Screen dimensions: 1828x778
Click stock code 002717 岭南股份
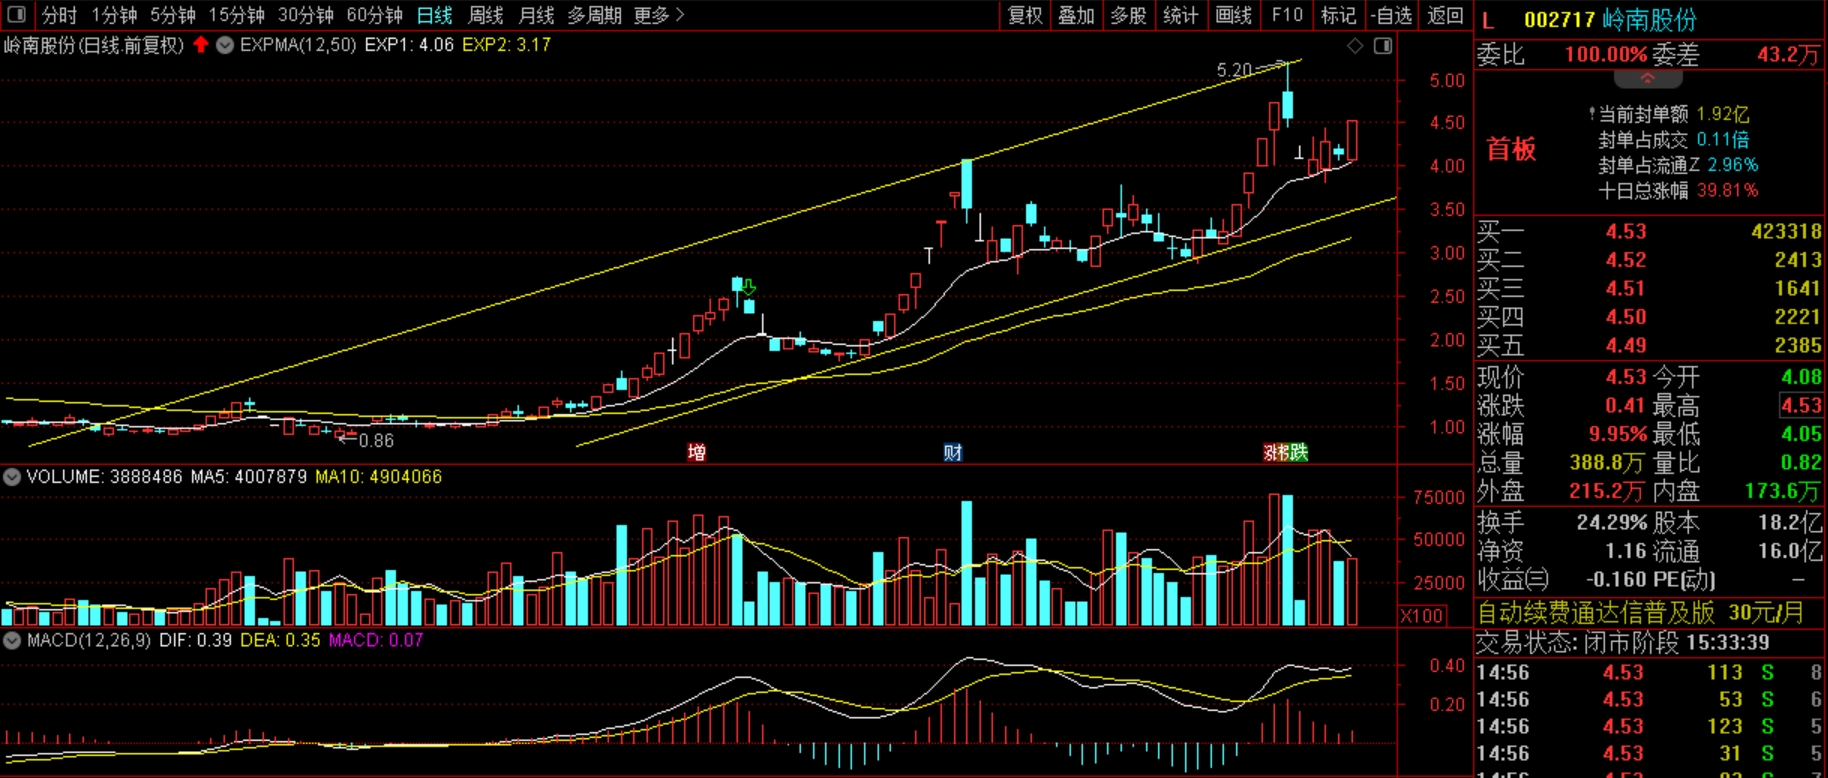pyautogui.click(x=1611, y=20)
